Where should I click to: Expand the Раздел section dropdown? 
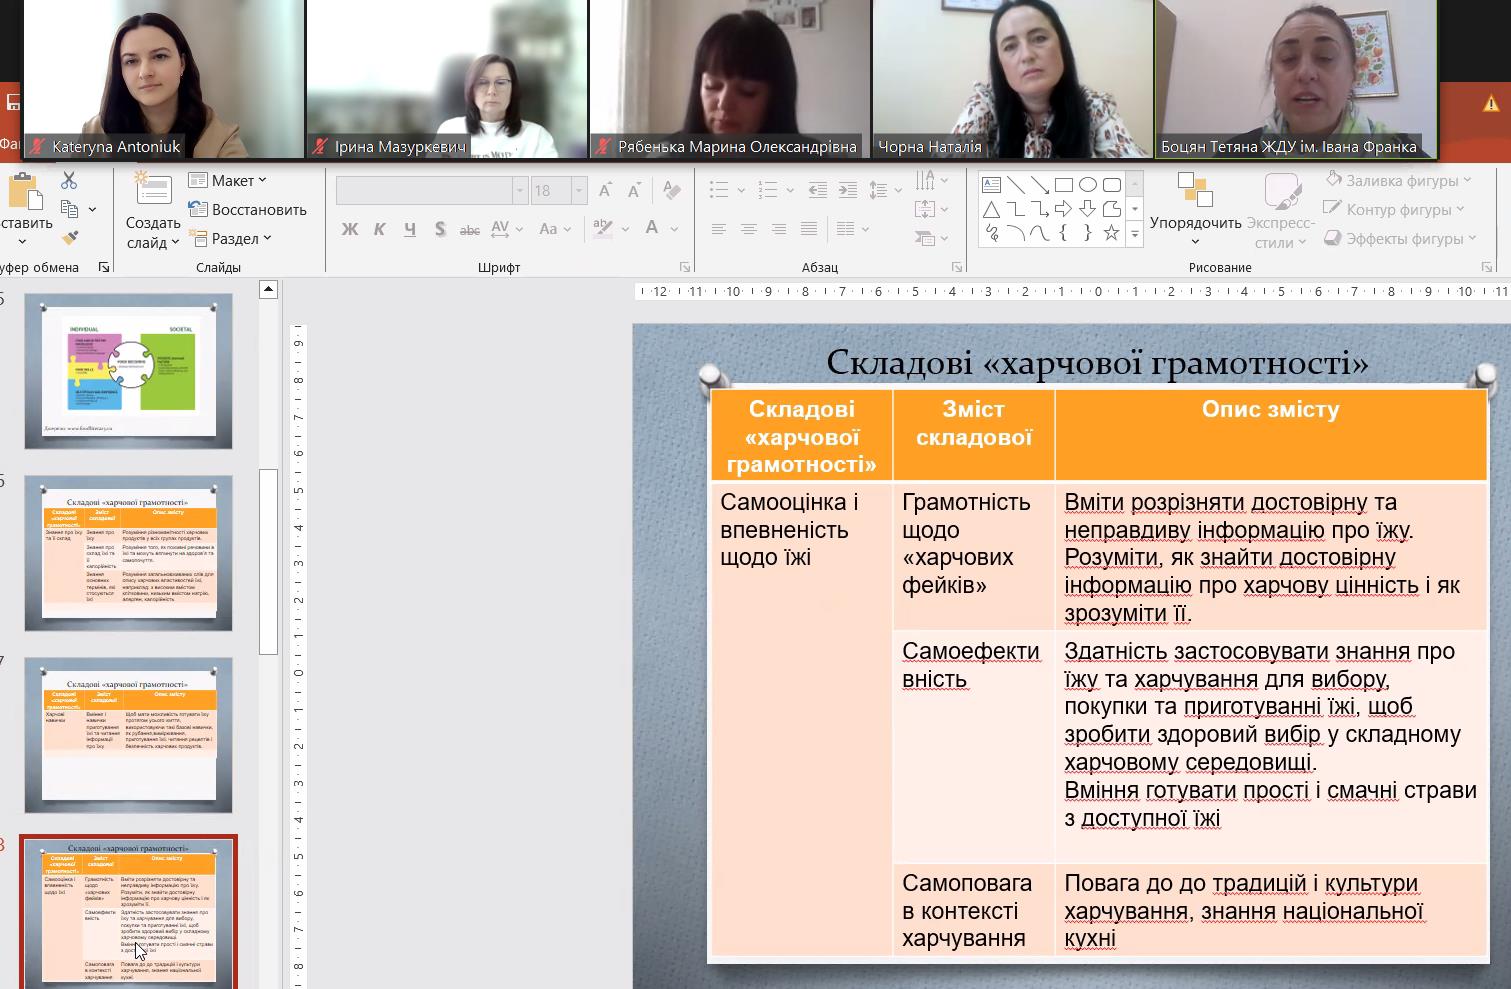(x=231, y=239)
